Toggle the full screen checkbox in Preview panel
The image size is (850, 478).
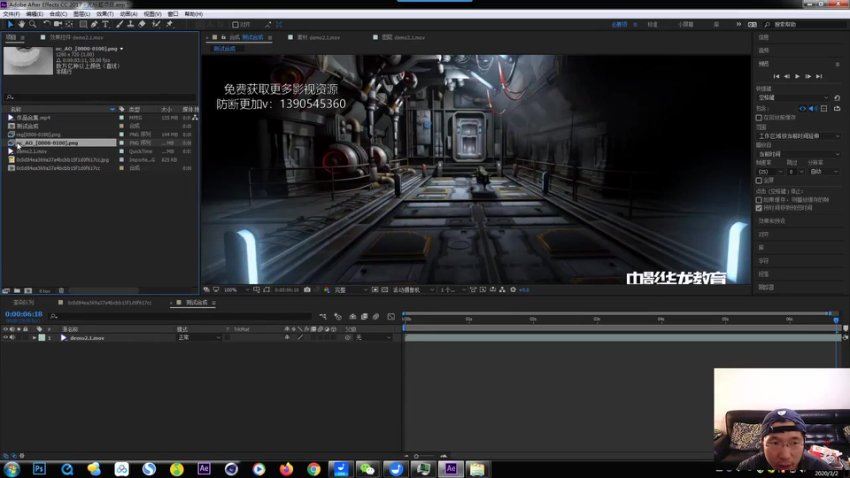click(759, 180)
